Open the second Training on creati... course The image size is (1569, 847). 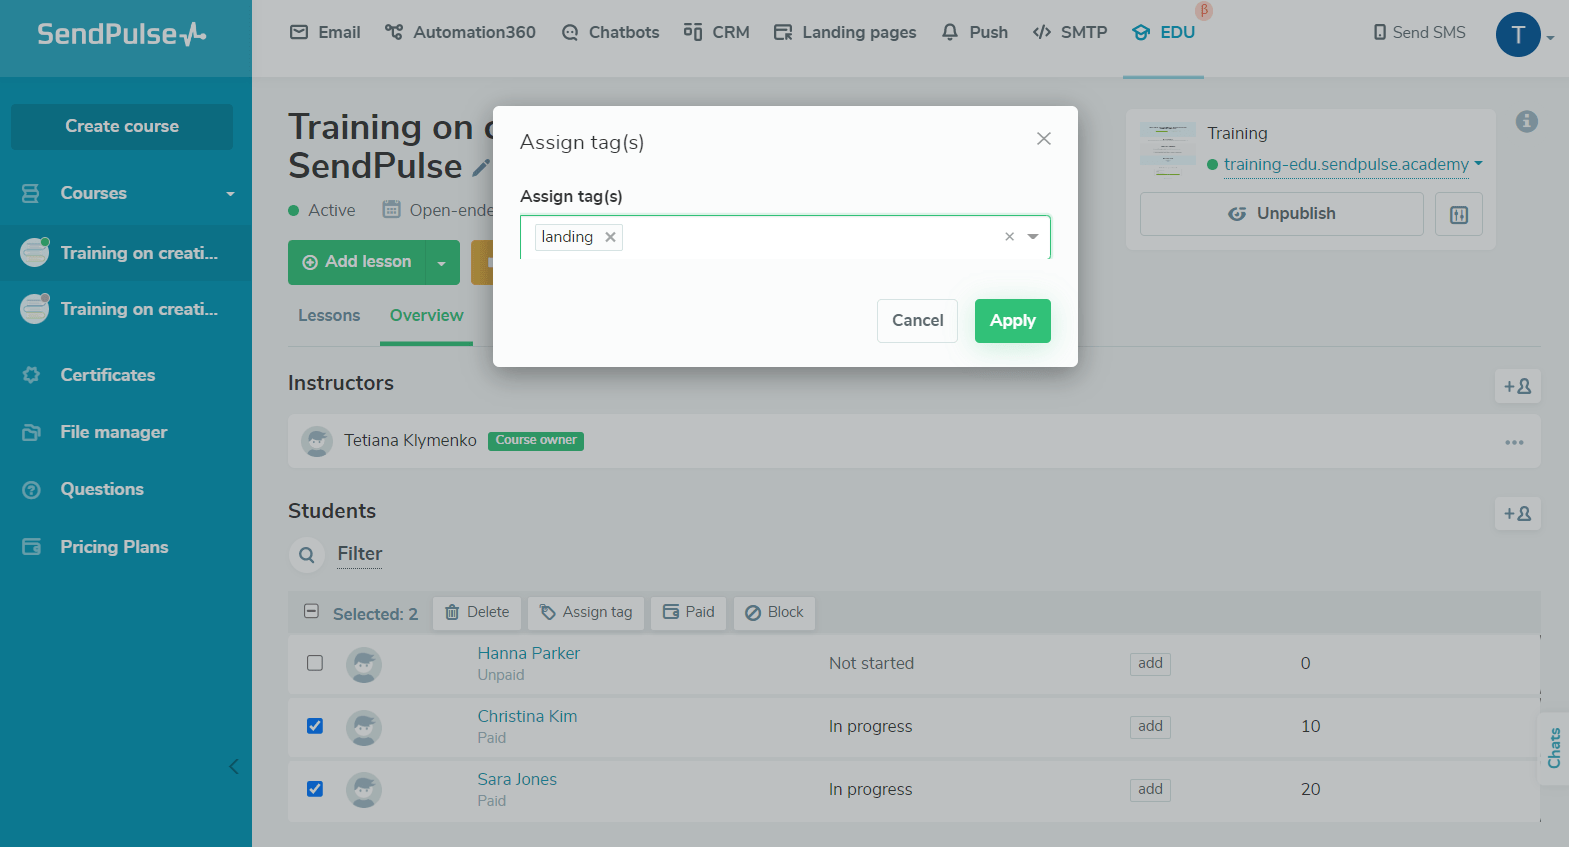pos(126,309)
